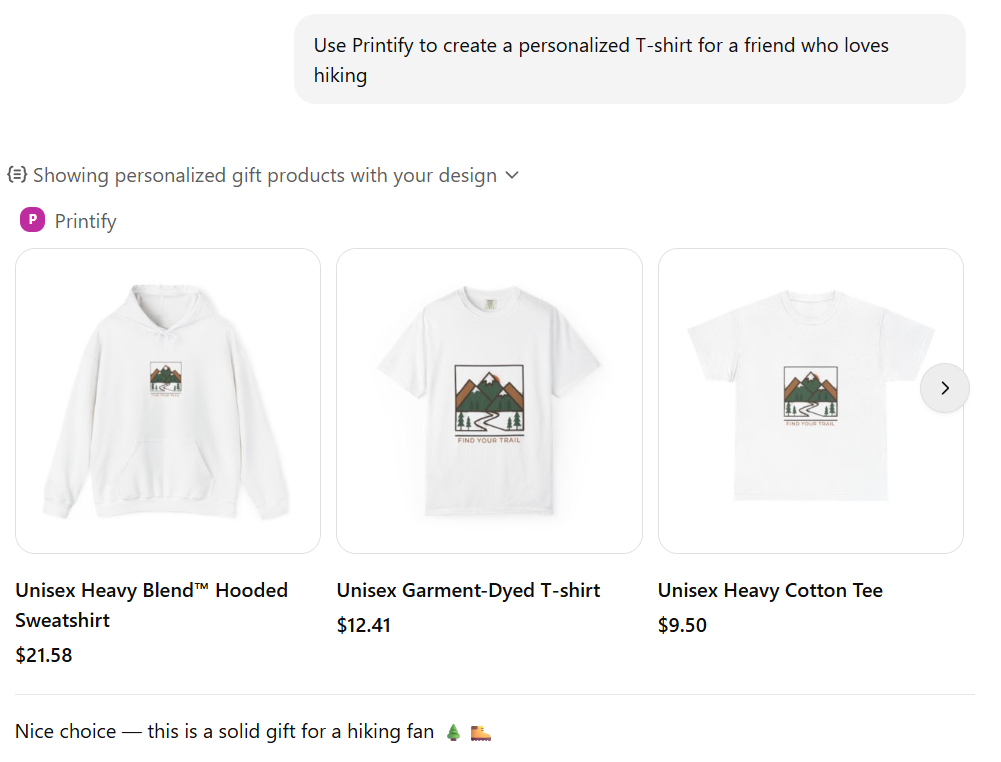Select the pink P badge next to Printify
The height and width of the screenshot is (762, 1001).
coord(31,220)
